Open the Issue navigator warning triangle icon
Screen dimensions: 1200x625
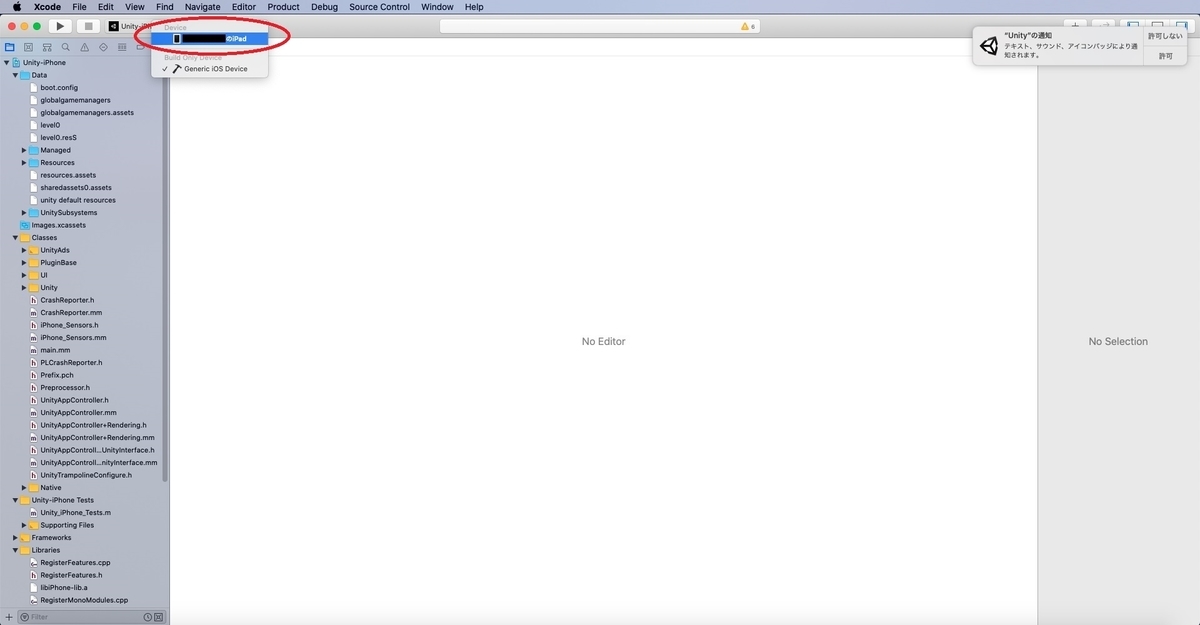click(85, 46)
